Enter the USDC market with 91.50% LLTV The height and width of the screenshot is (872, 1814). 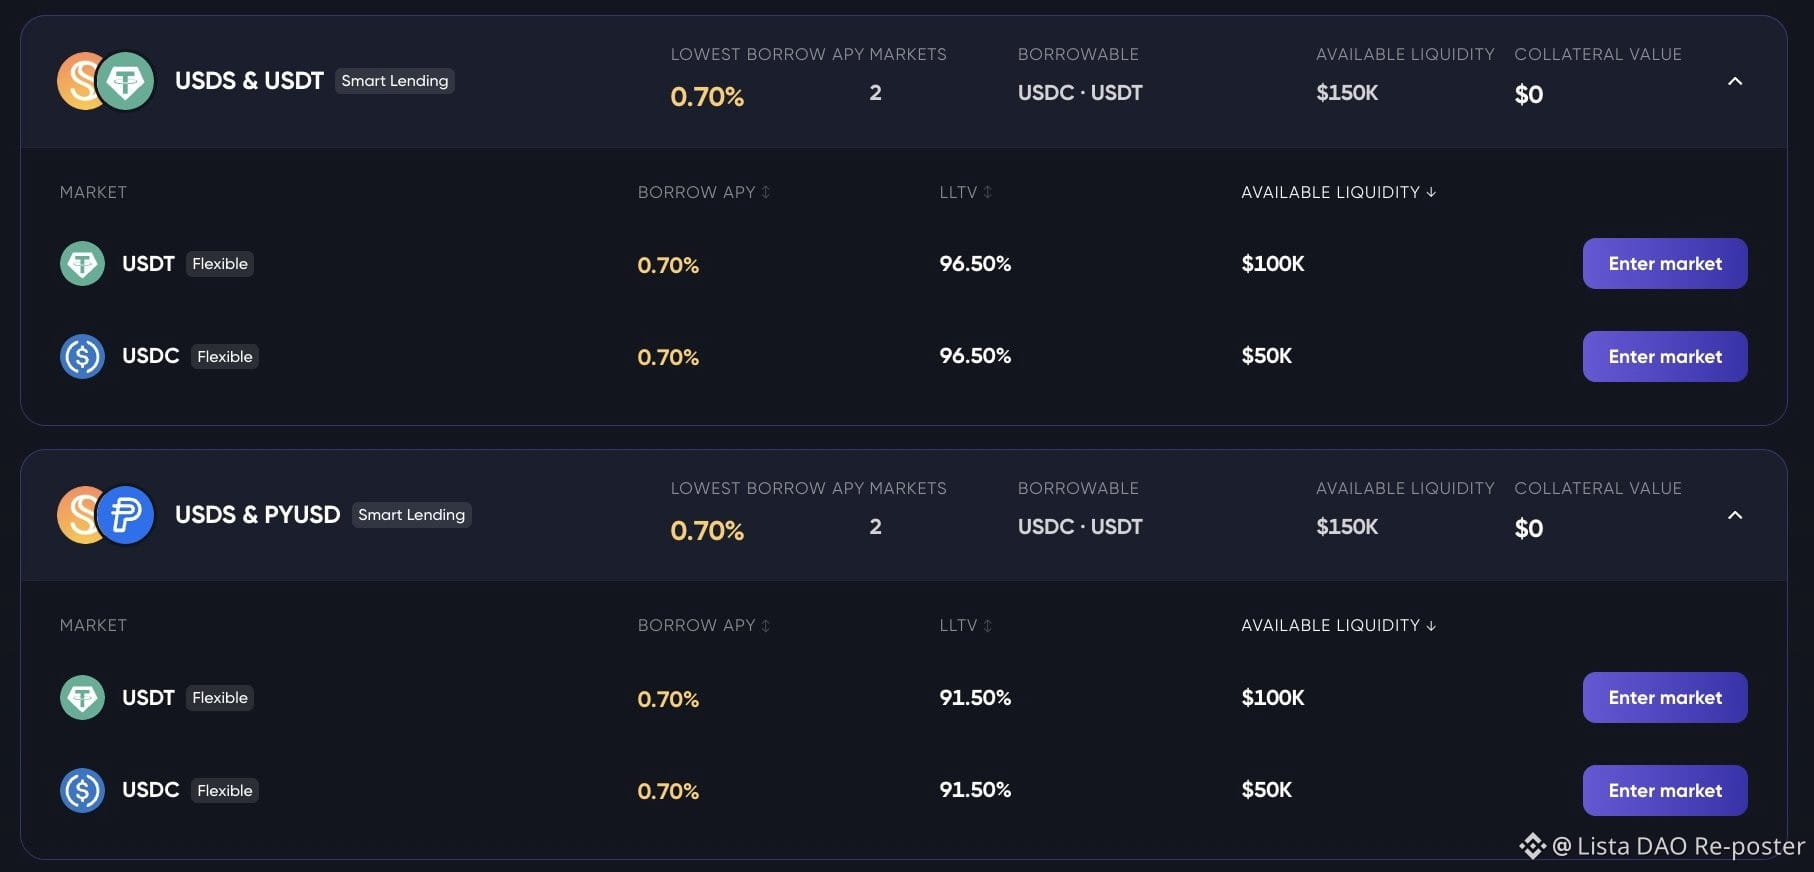point(1665,791)
